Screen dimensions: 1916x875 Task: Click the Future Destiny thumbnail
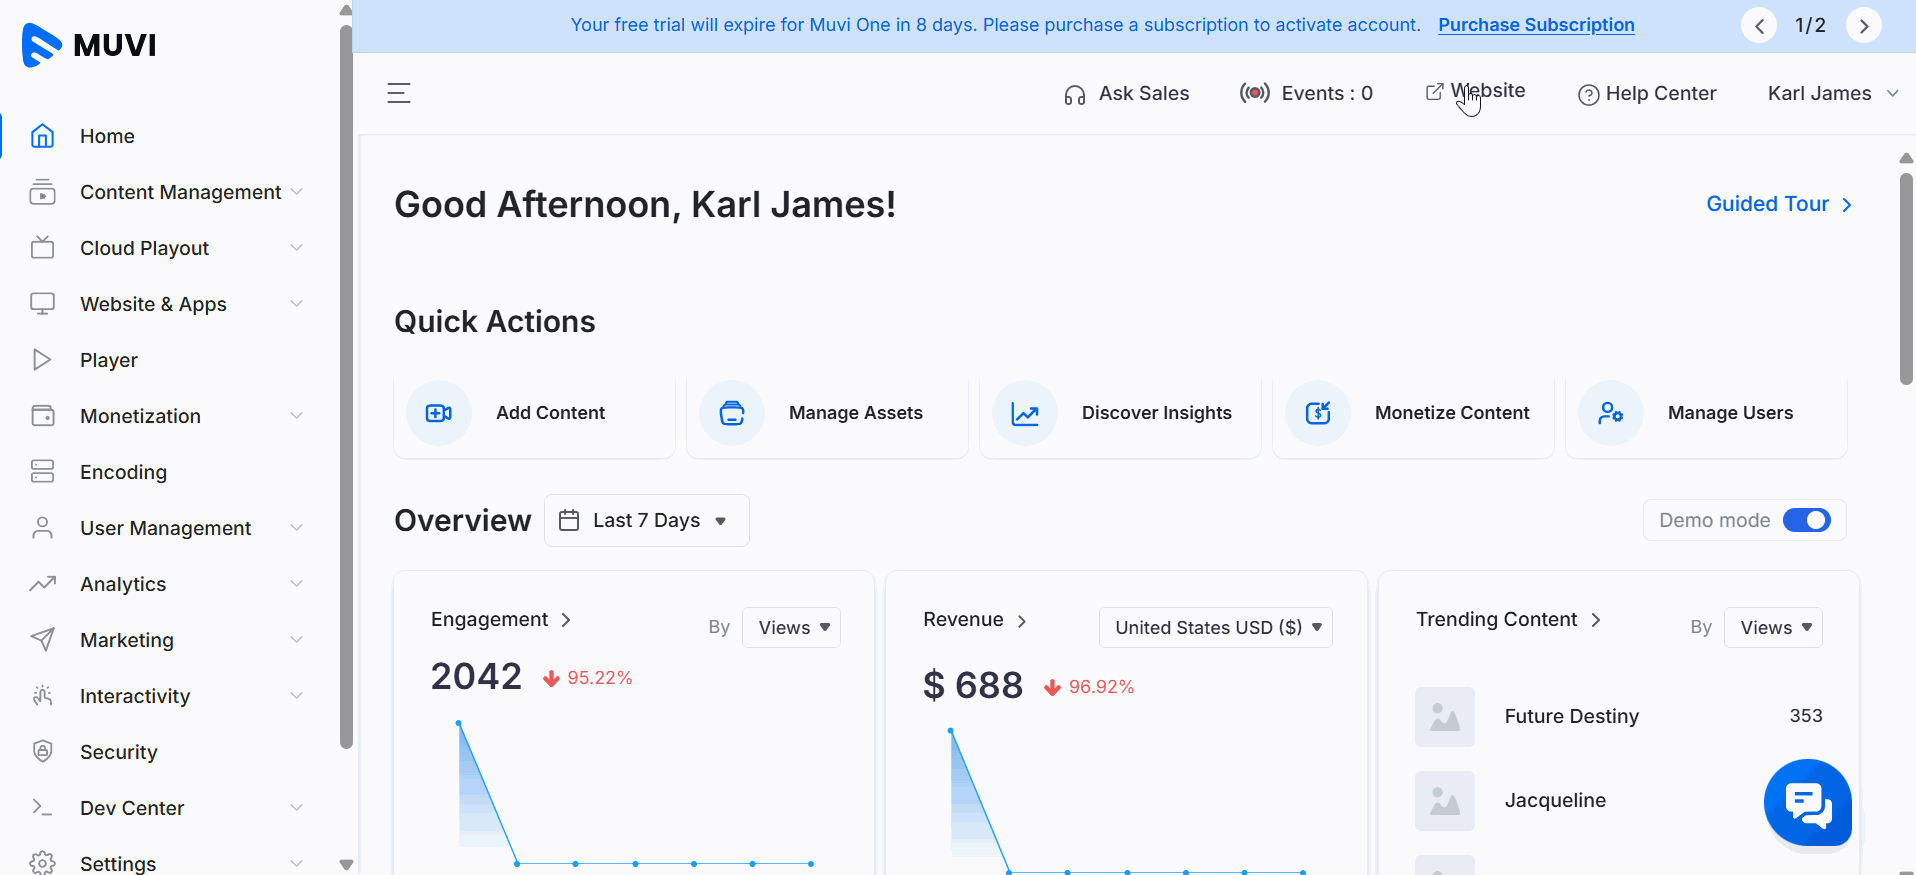[1445, 717]
